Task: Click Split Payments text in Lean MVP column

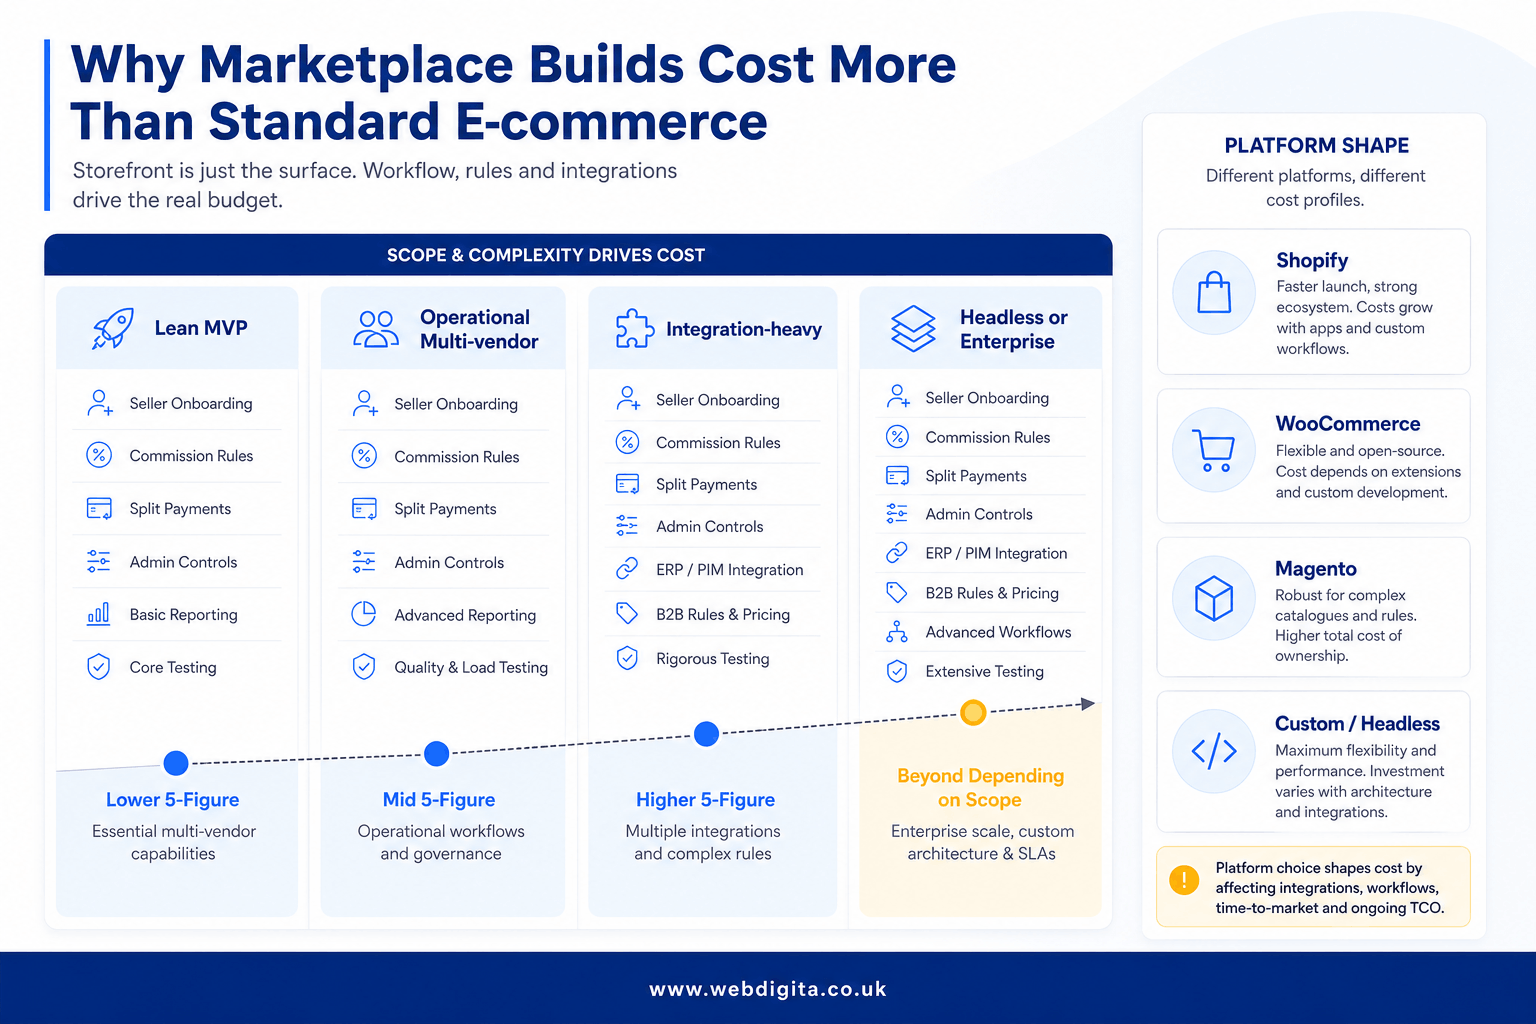Action: [x=180, y=508]
